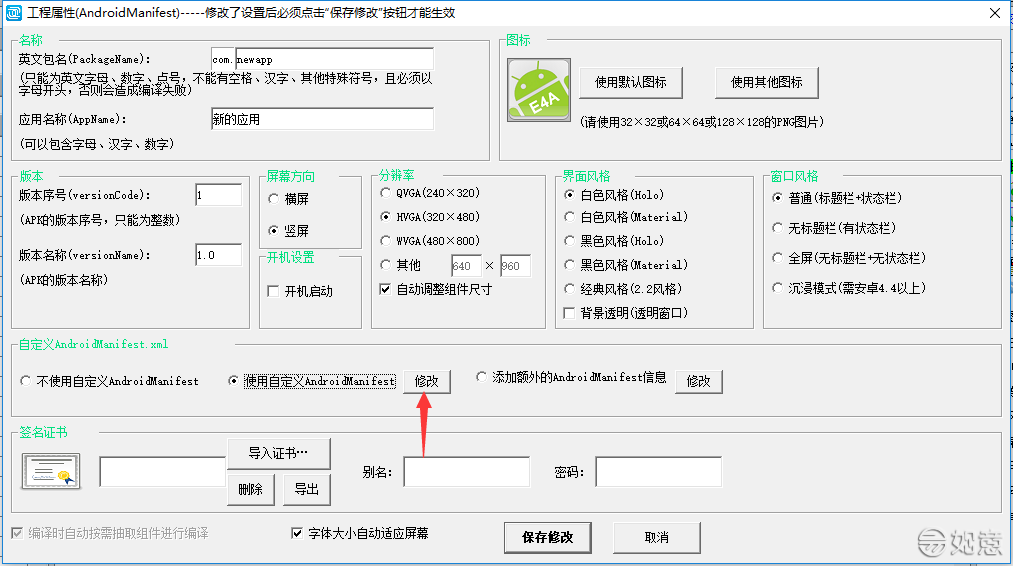Screen dimensions: 1013x566
Task: Enable the 开机启动 checkbox
Action: tap(274, 292)
